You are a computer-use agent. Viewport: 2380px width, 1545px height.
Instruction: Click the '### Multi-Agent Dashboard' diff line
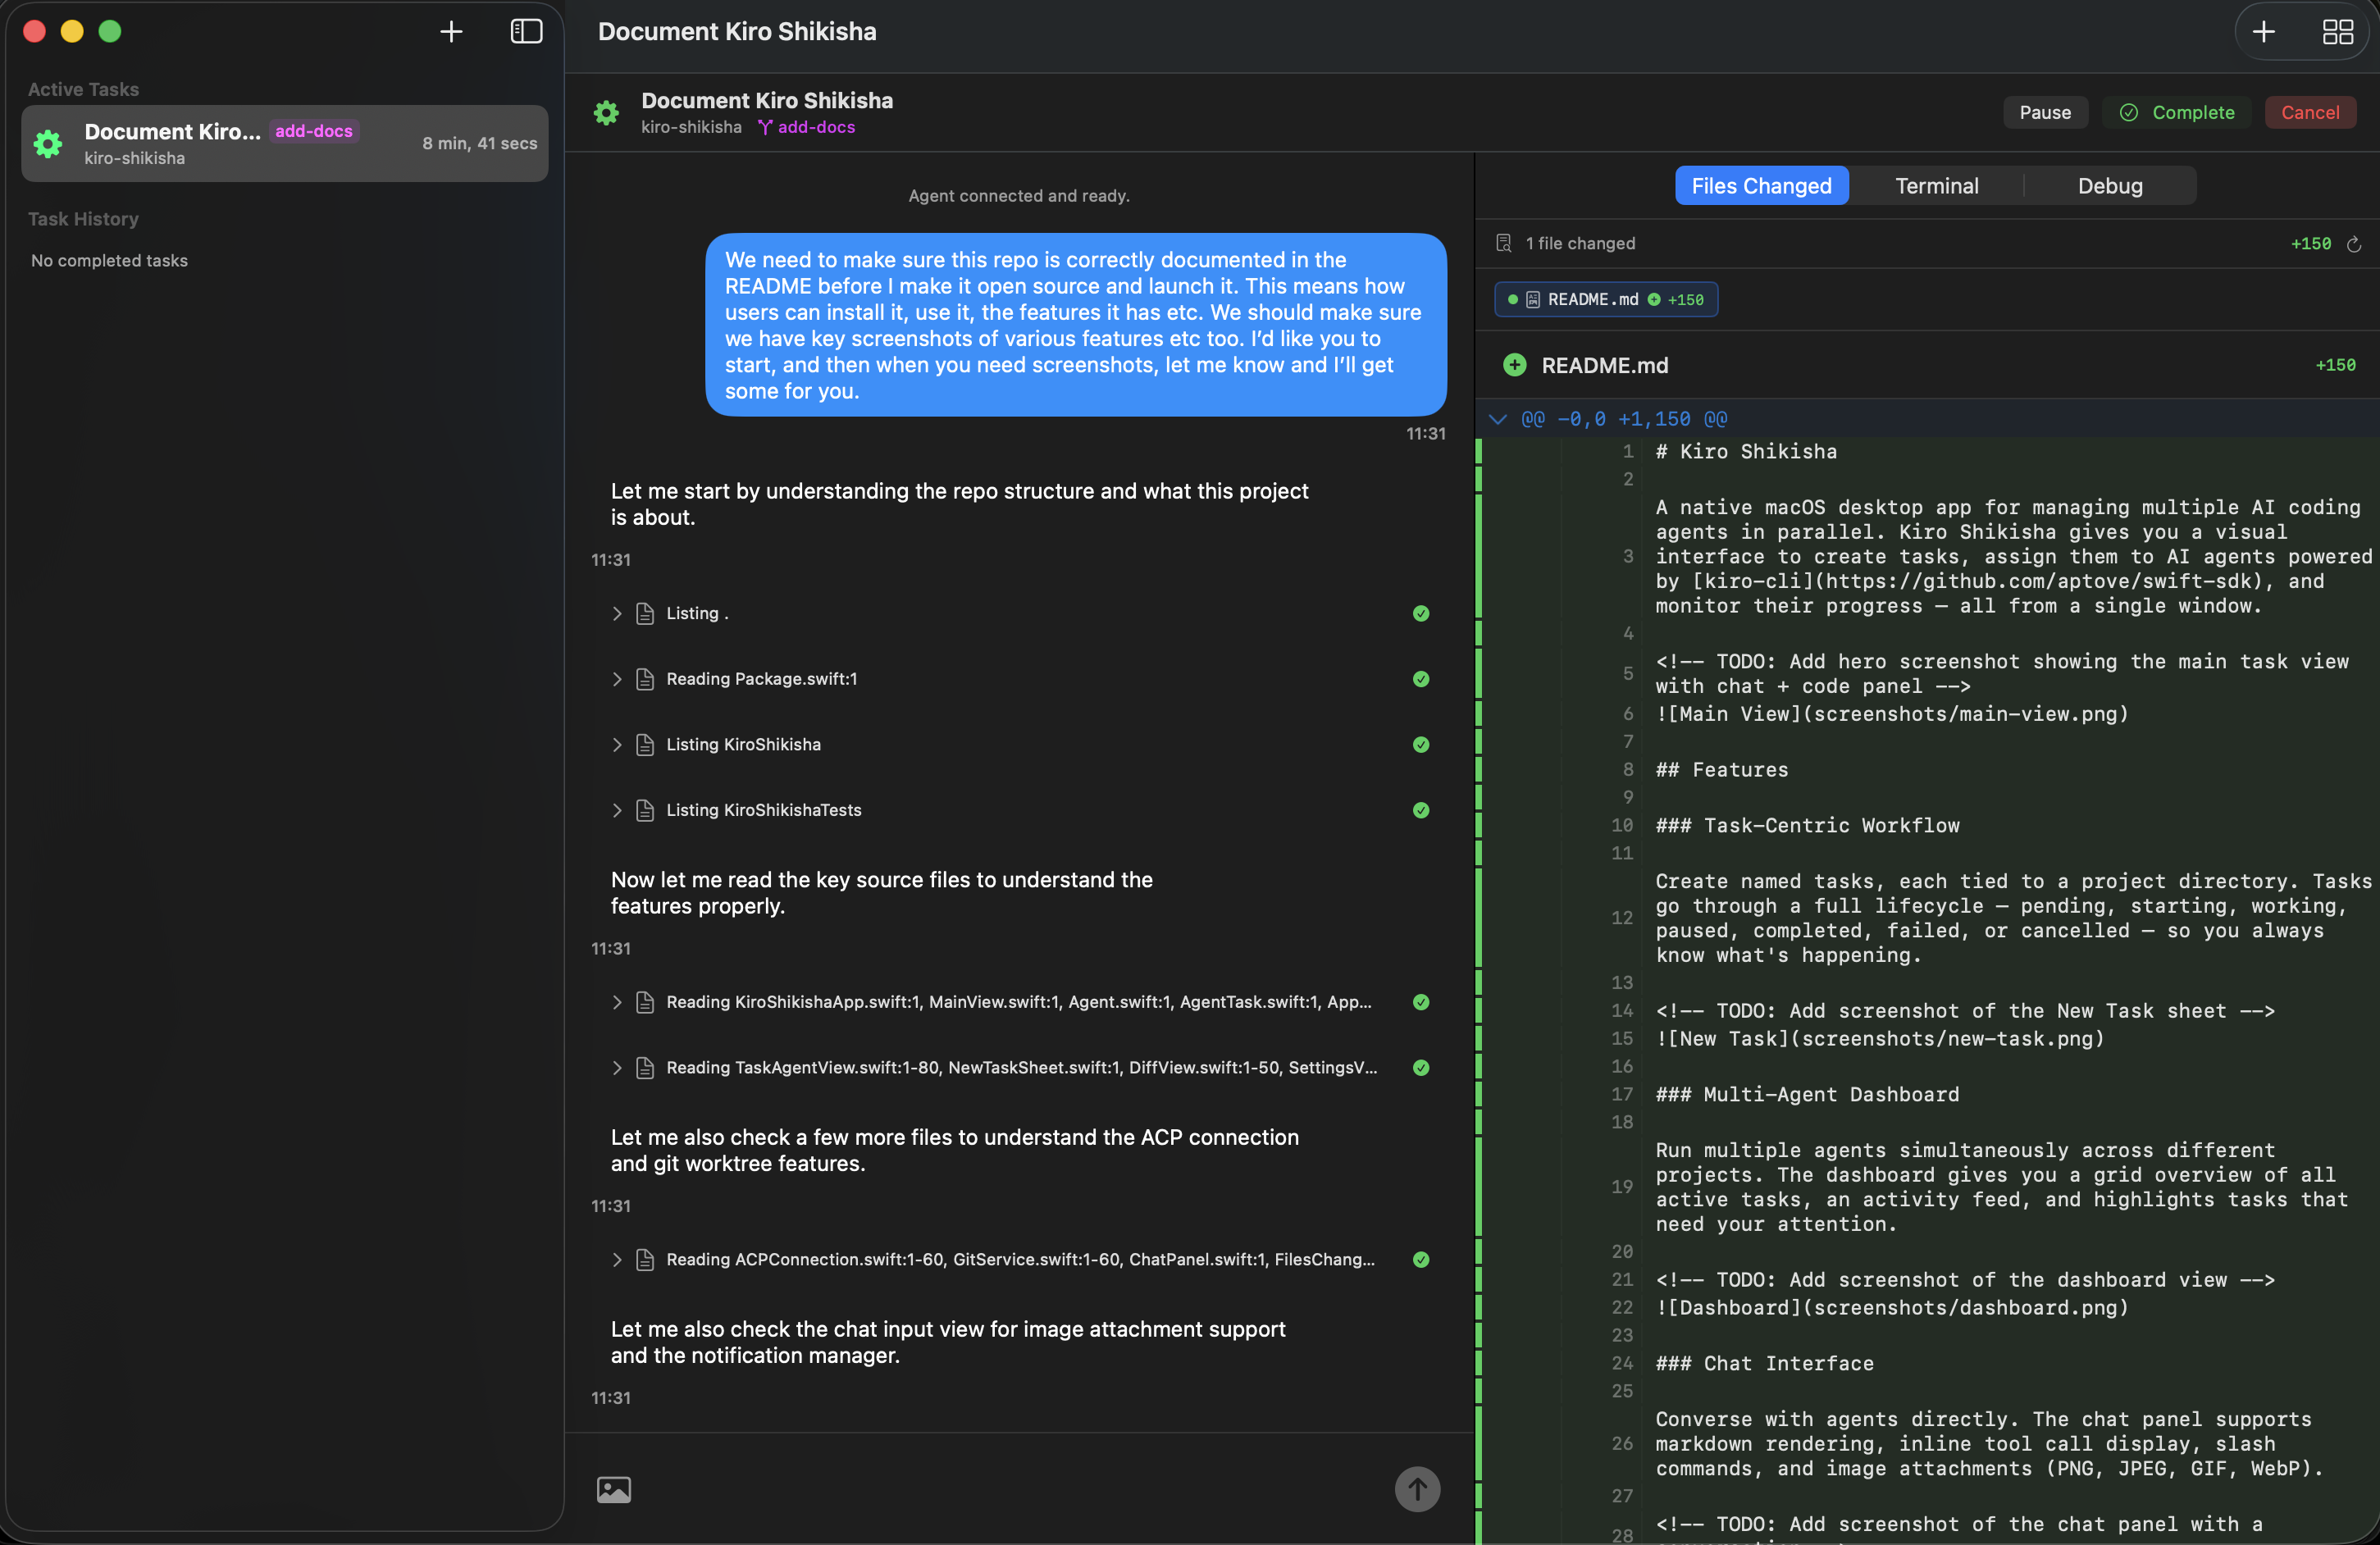pos(1807,1094)
